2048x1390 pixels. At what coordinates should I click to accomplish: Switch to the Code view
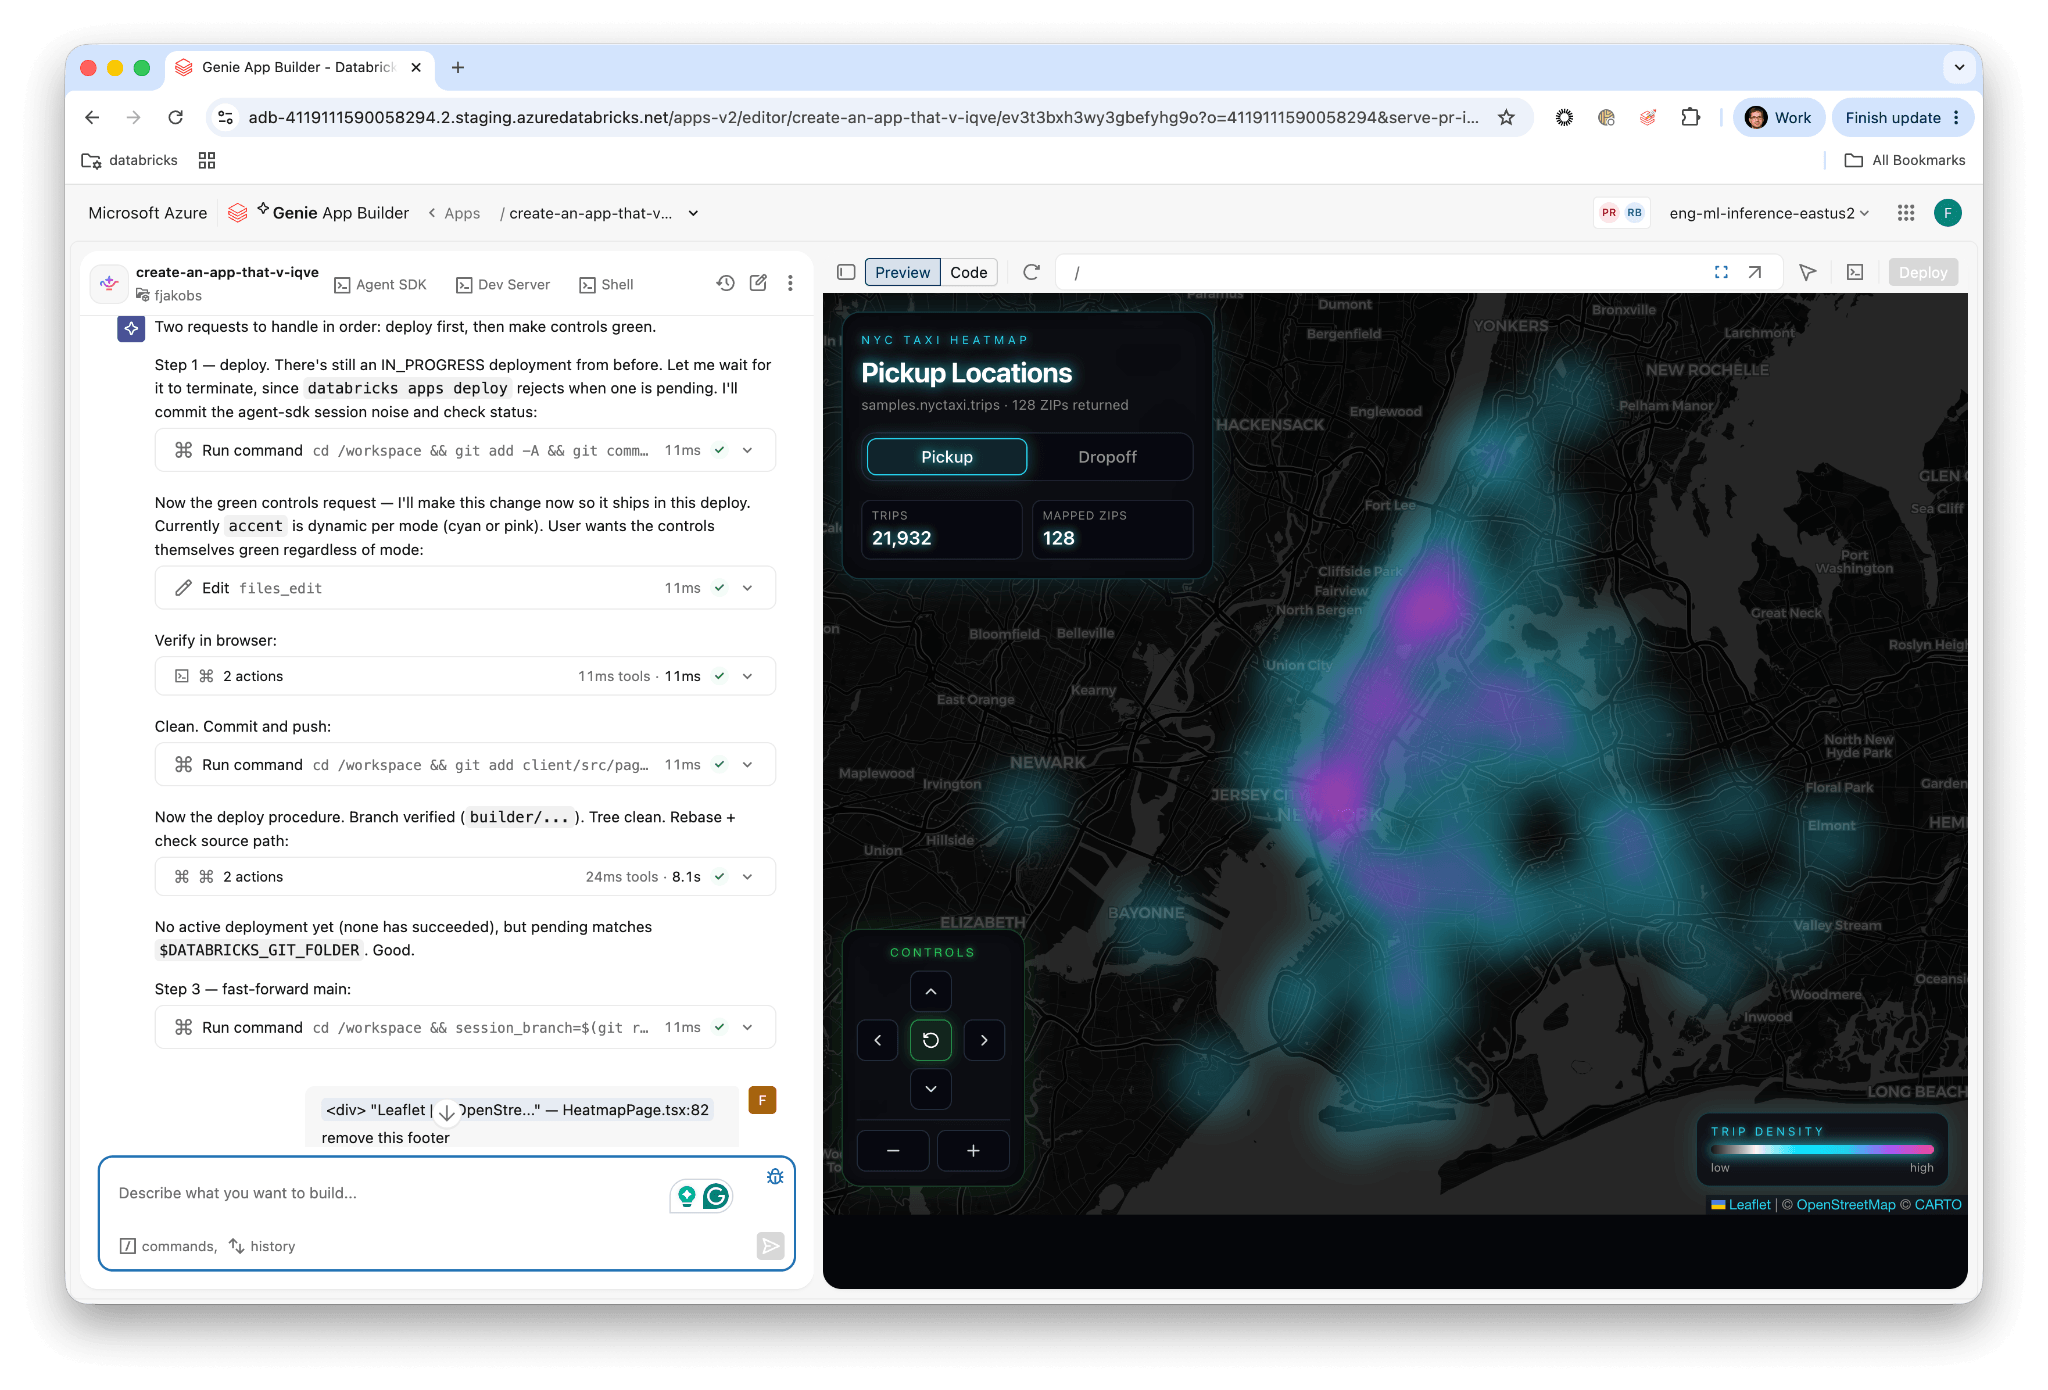click(x=969, y=272)
